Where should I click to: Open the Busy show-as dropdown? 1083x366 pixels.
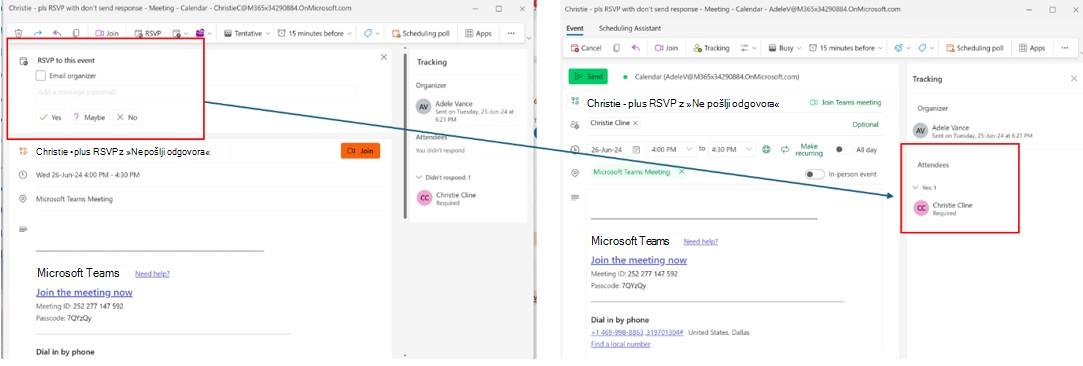click(785, 48)
